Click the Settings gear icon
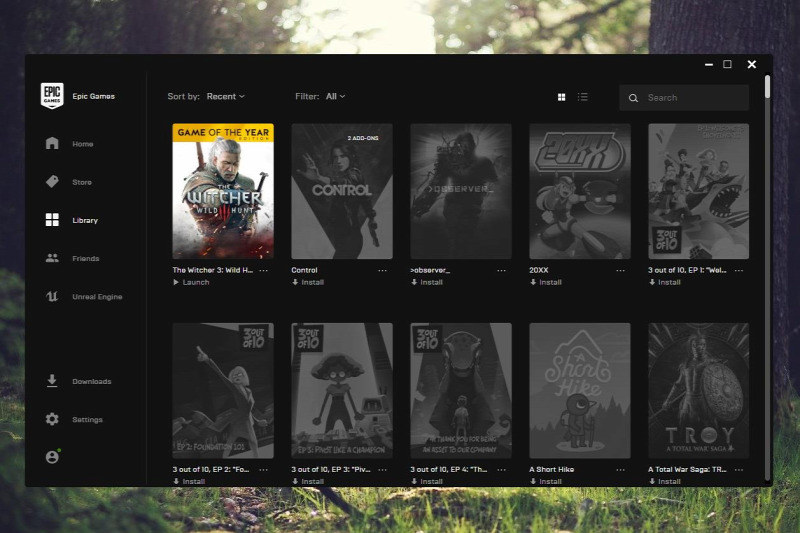This screenshot has height=533, width=800. [52, 419]
